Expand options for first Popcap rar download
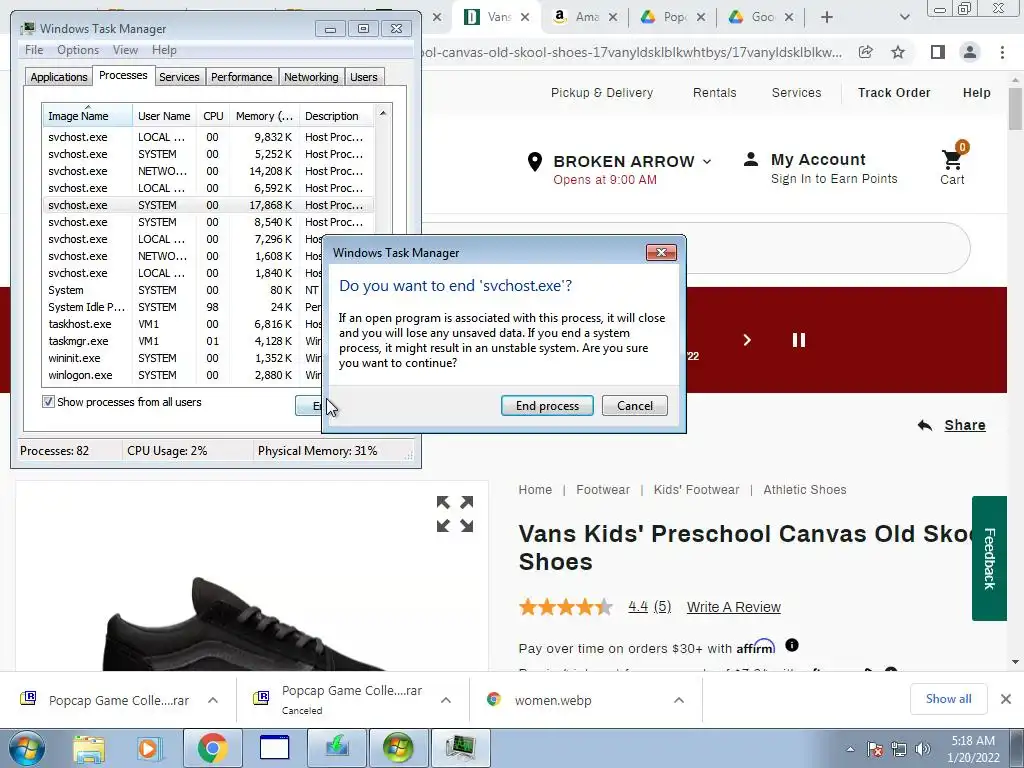The width and height of the screenshot is (1024, 768). (x=213, y=700)
